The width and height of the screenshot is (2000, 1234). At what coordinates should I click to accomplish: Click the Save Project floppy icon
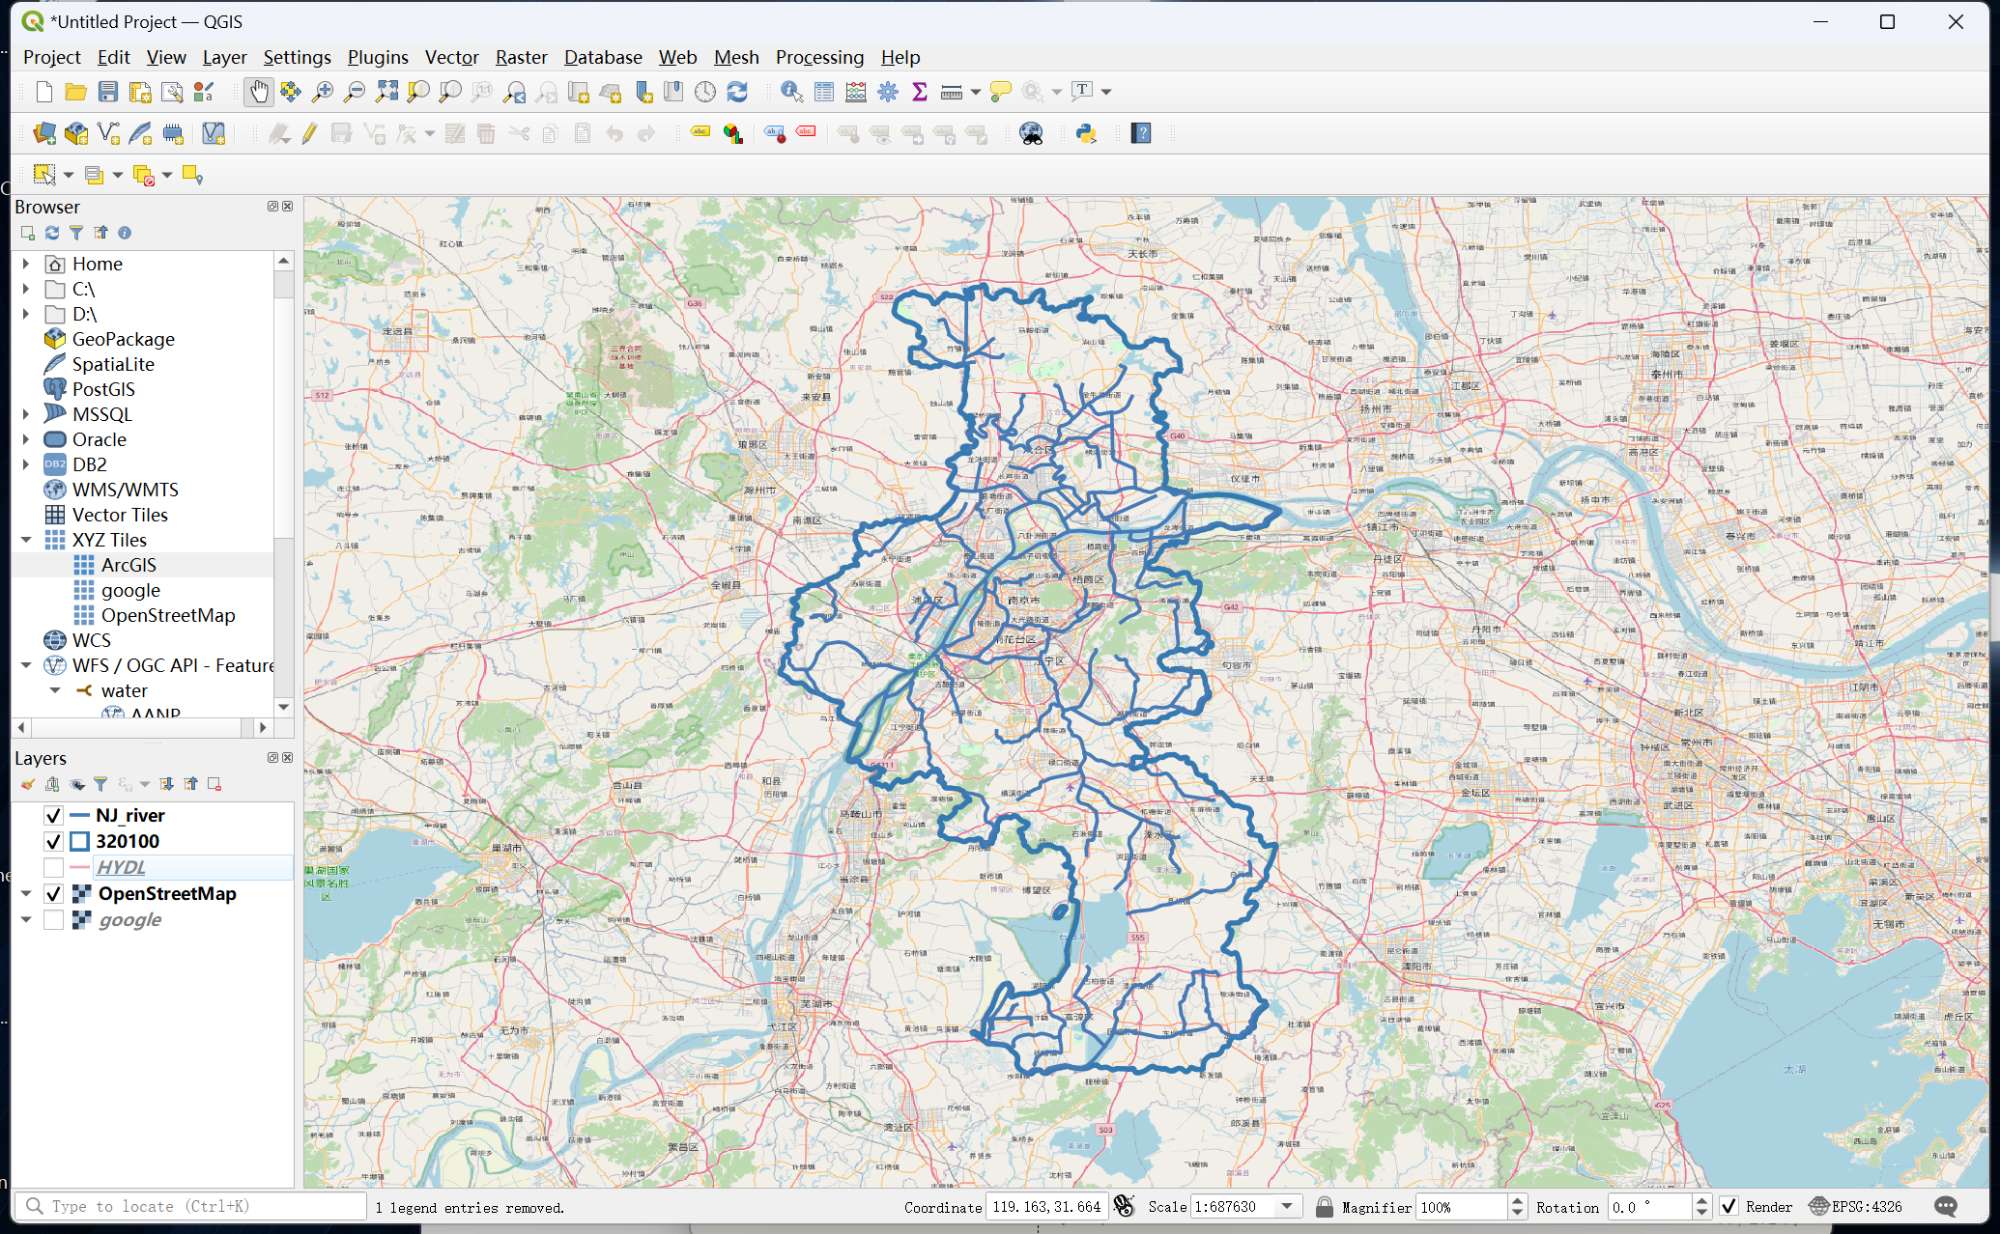(x=108, y=92)
